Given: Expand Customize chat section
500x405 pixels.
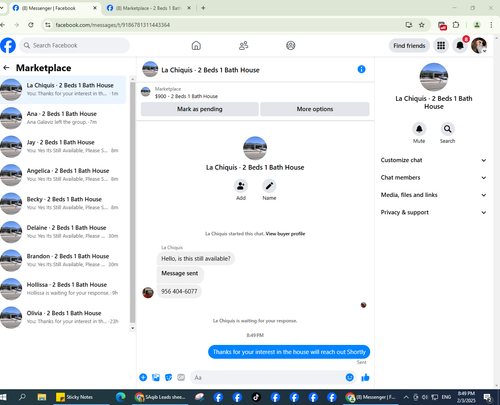Looking at the screenshot, I should (433, 160).
